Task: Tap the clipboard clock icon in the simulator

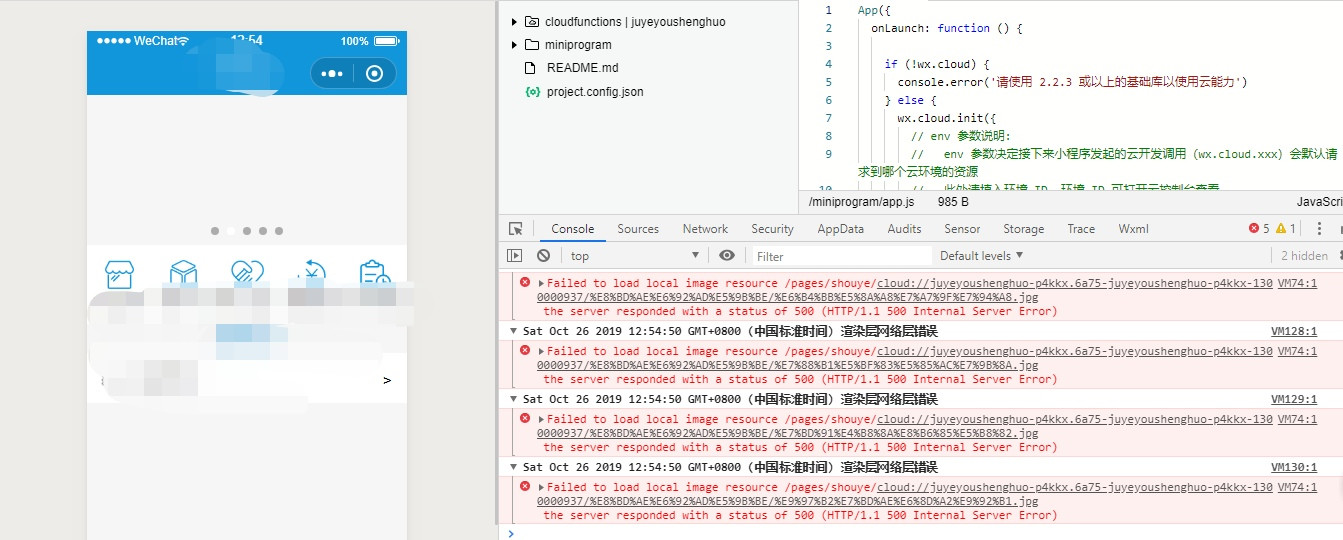Action: 375,273
